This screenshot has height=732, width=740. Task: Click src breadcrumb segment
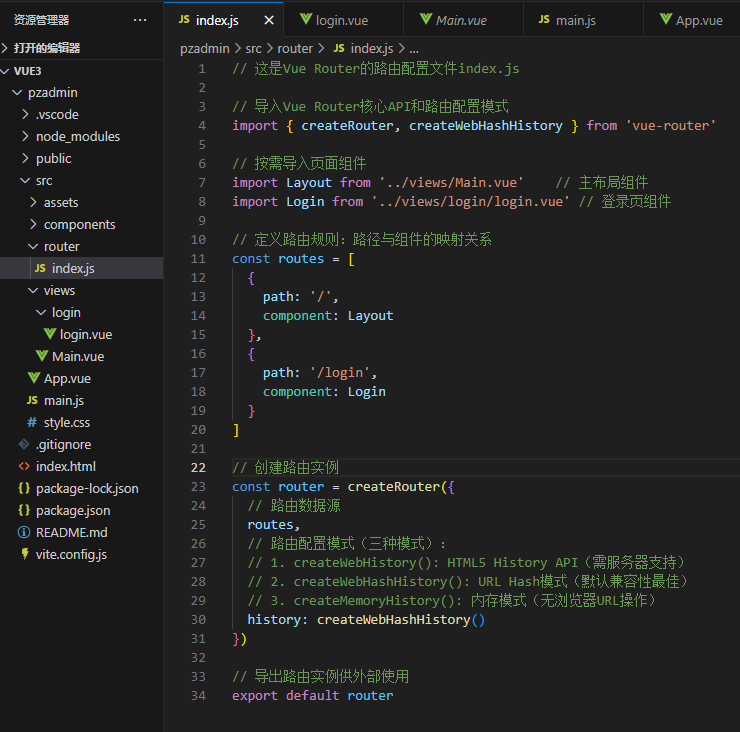pyautogui.click(x=253, y=48)
